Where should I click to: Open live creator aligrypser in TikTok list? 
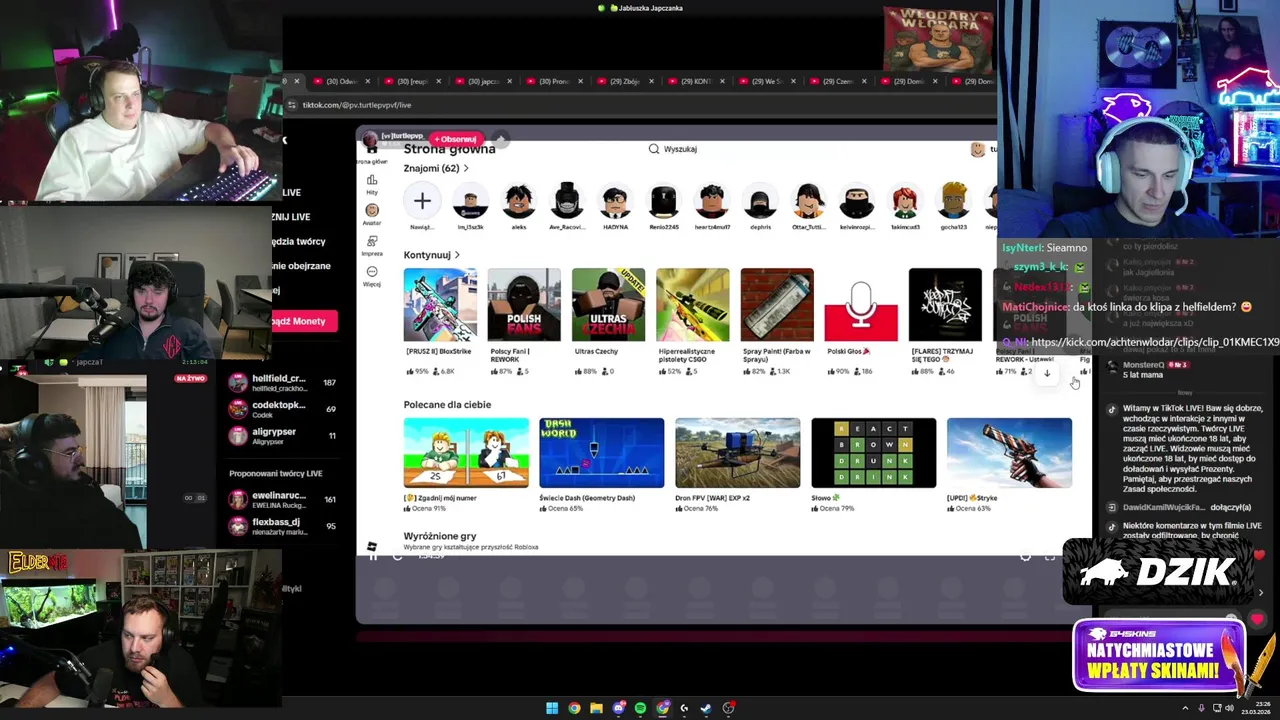[282, 436]
